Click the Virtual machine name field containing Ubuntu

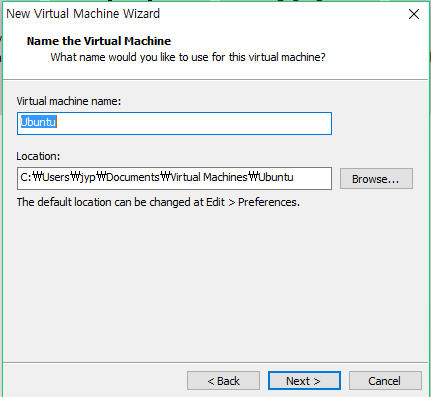click(174, 123)
